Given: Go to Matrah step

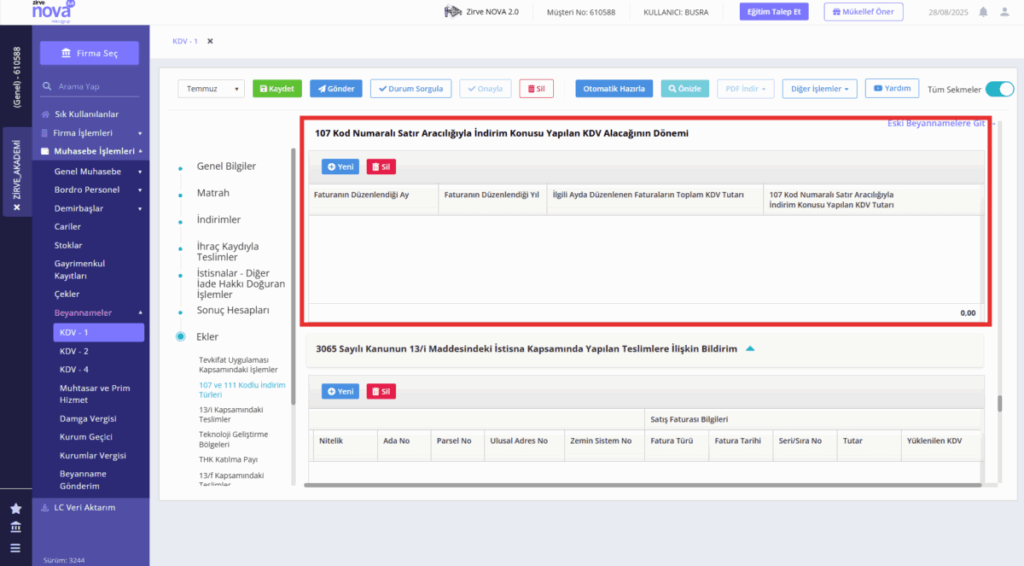Looking at the screenshot, I should click(213, 193).
